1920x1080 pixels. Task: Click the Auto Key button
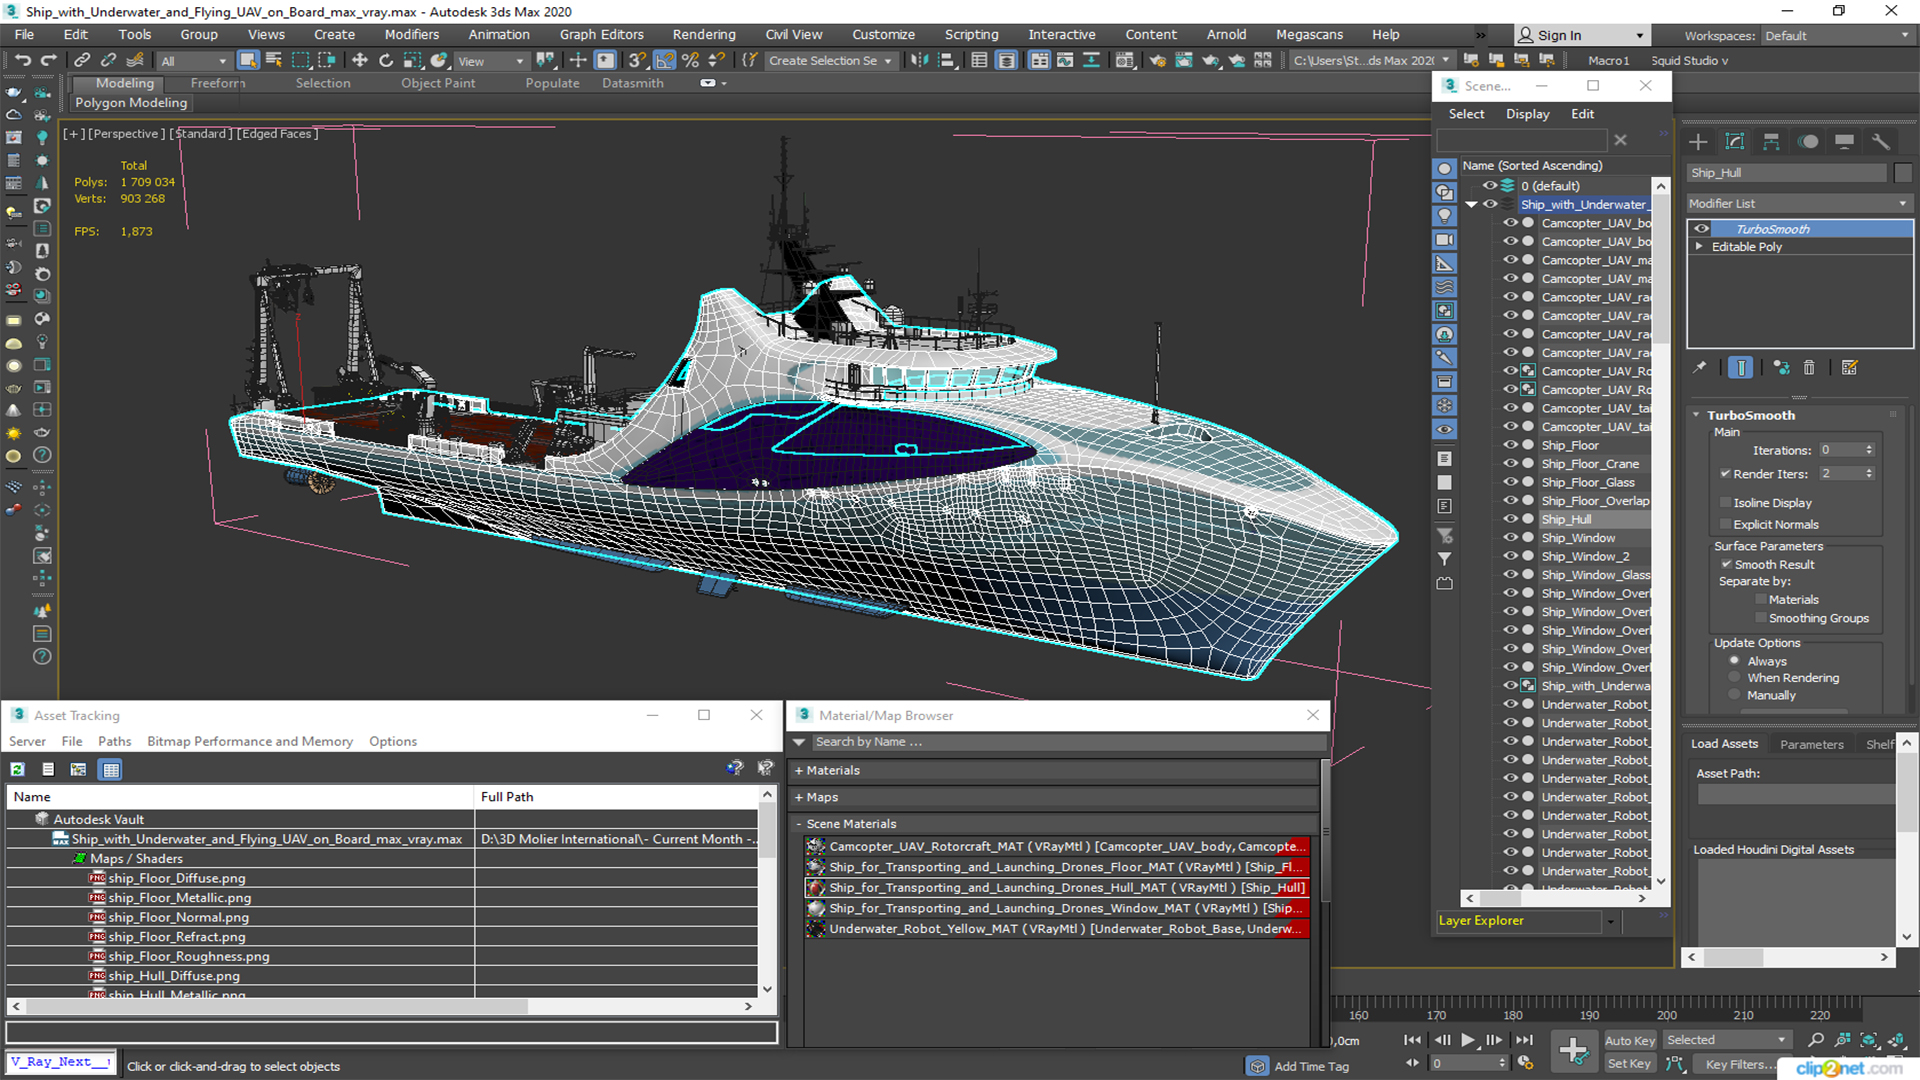click(x=1630, y=1040)
